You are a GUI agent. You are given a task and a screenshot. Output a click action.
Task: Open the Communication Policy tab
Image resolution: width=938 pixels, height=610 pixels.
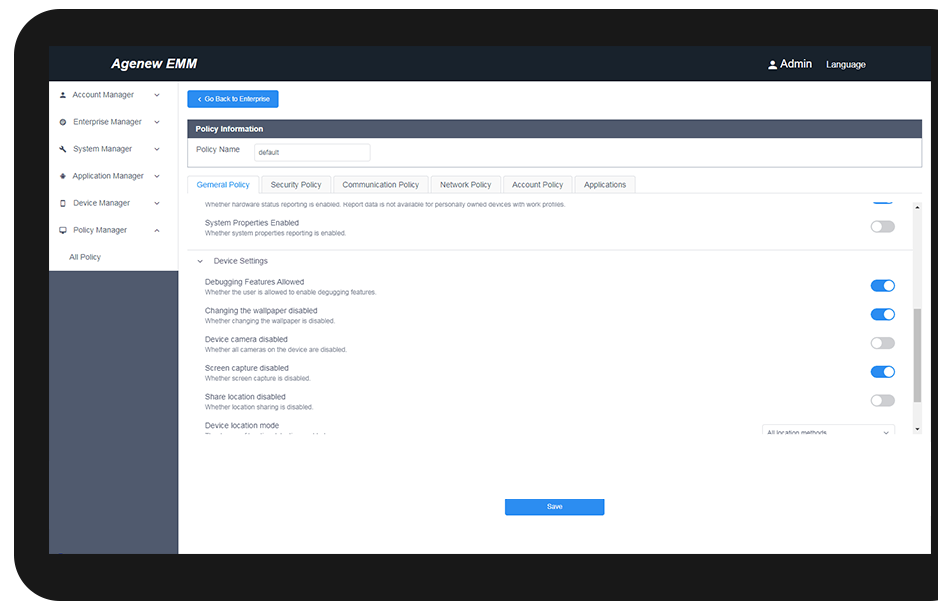click(x=380, y=185)
